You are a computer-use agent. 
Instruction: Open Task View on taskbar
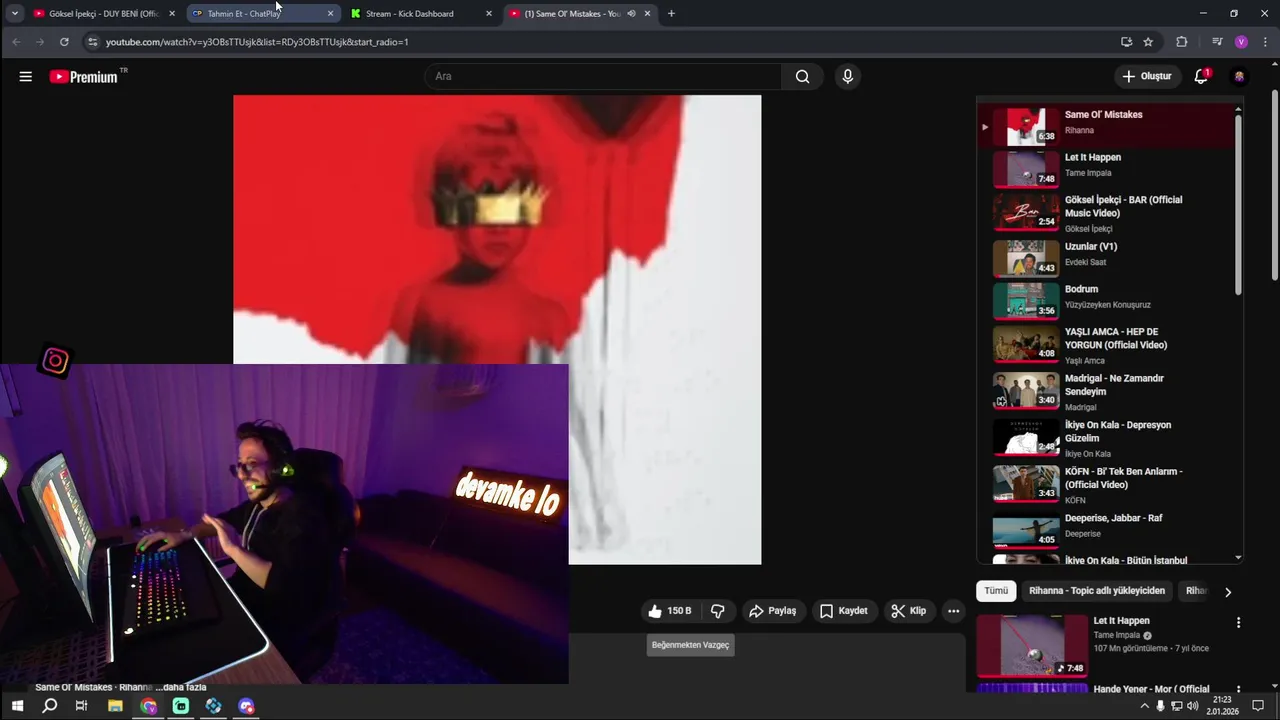click(x=82, y=706)
